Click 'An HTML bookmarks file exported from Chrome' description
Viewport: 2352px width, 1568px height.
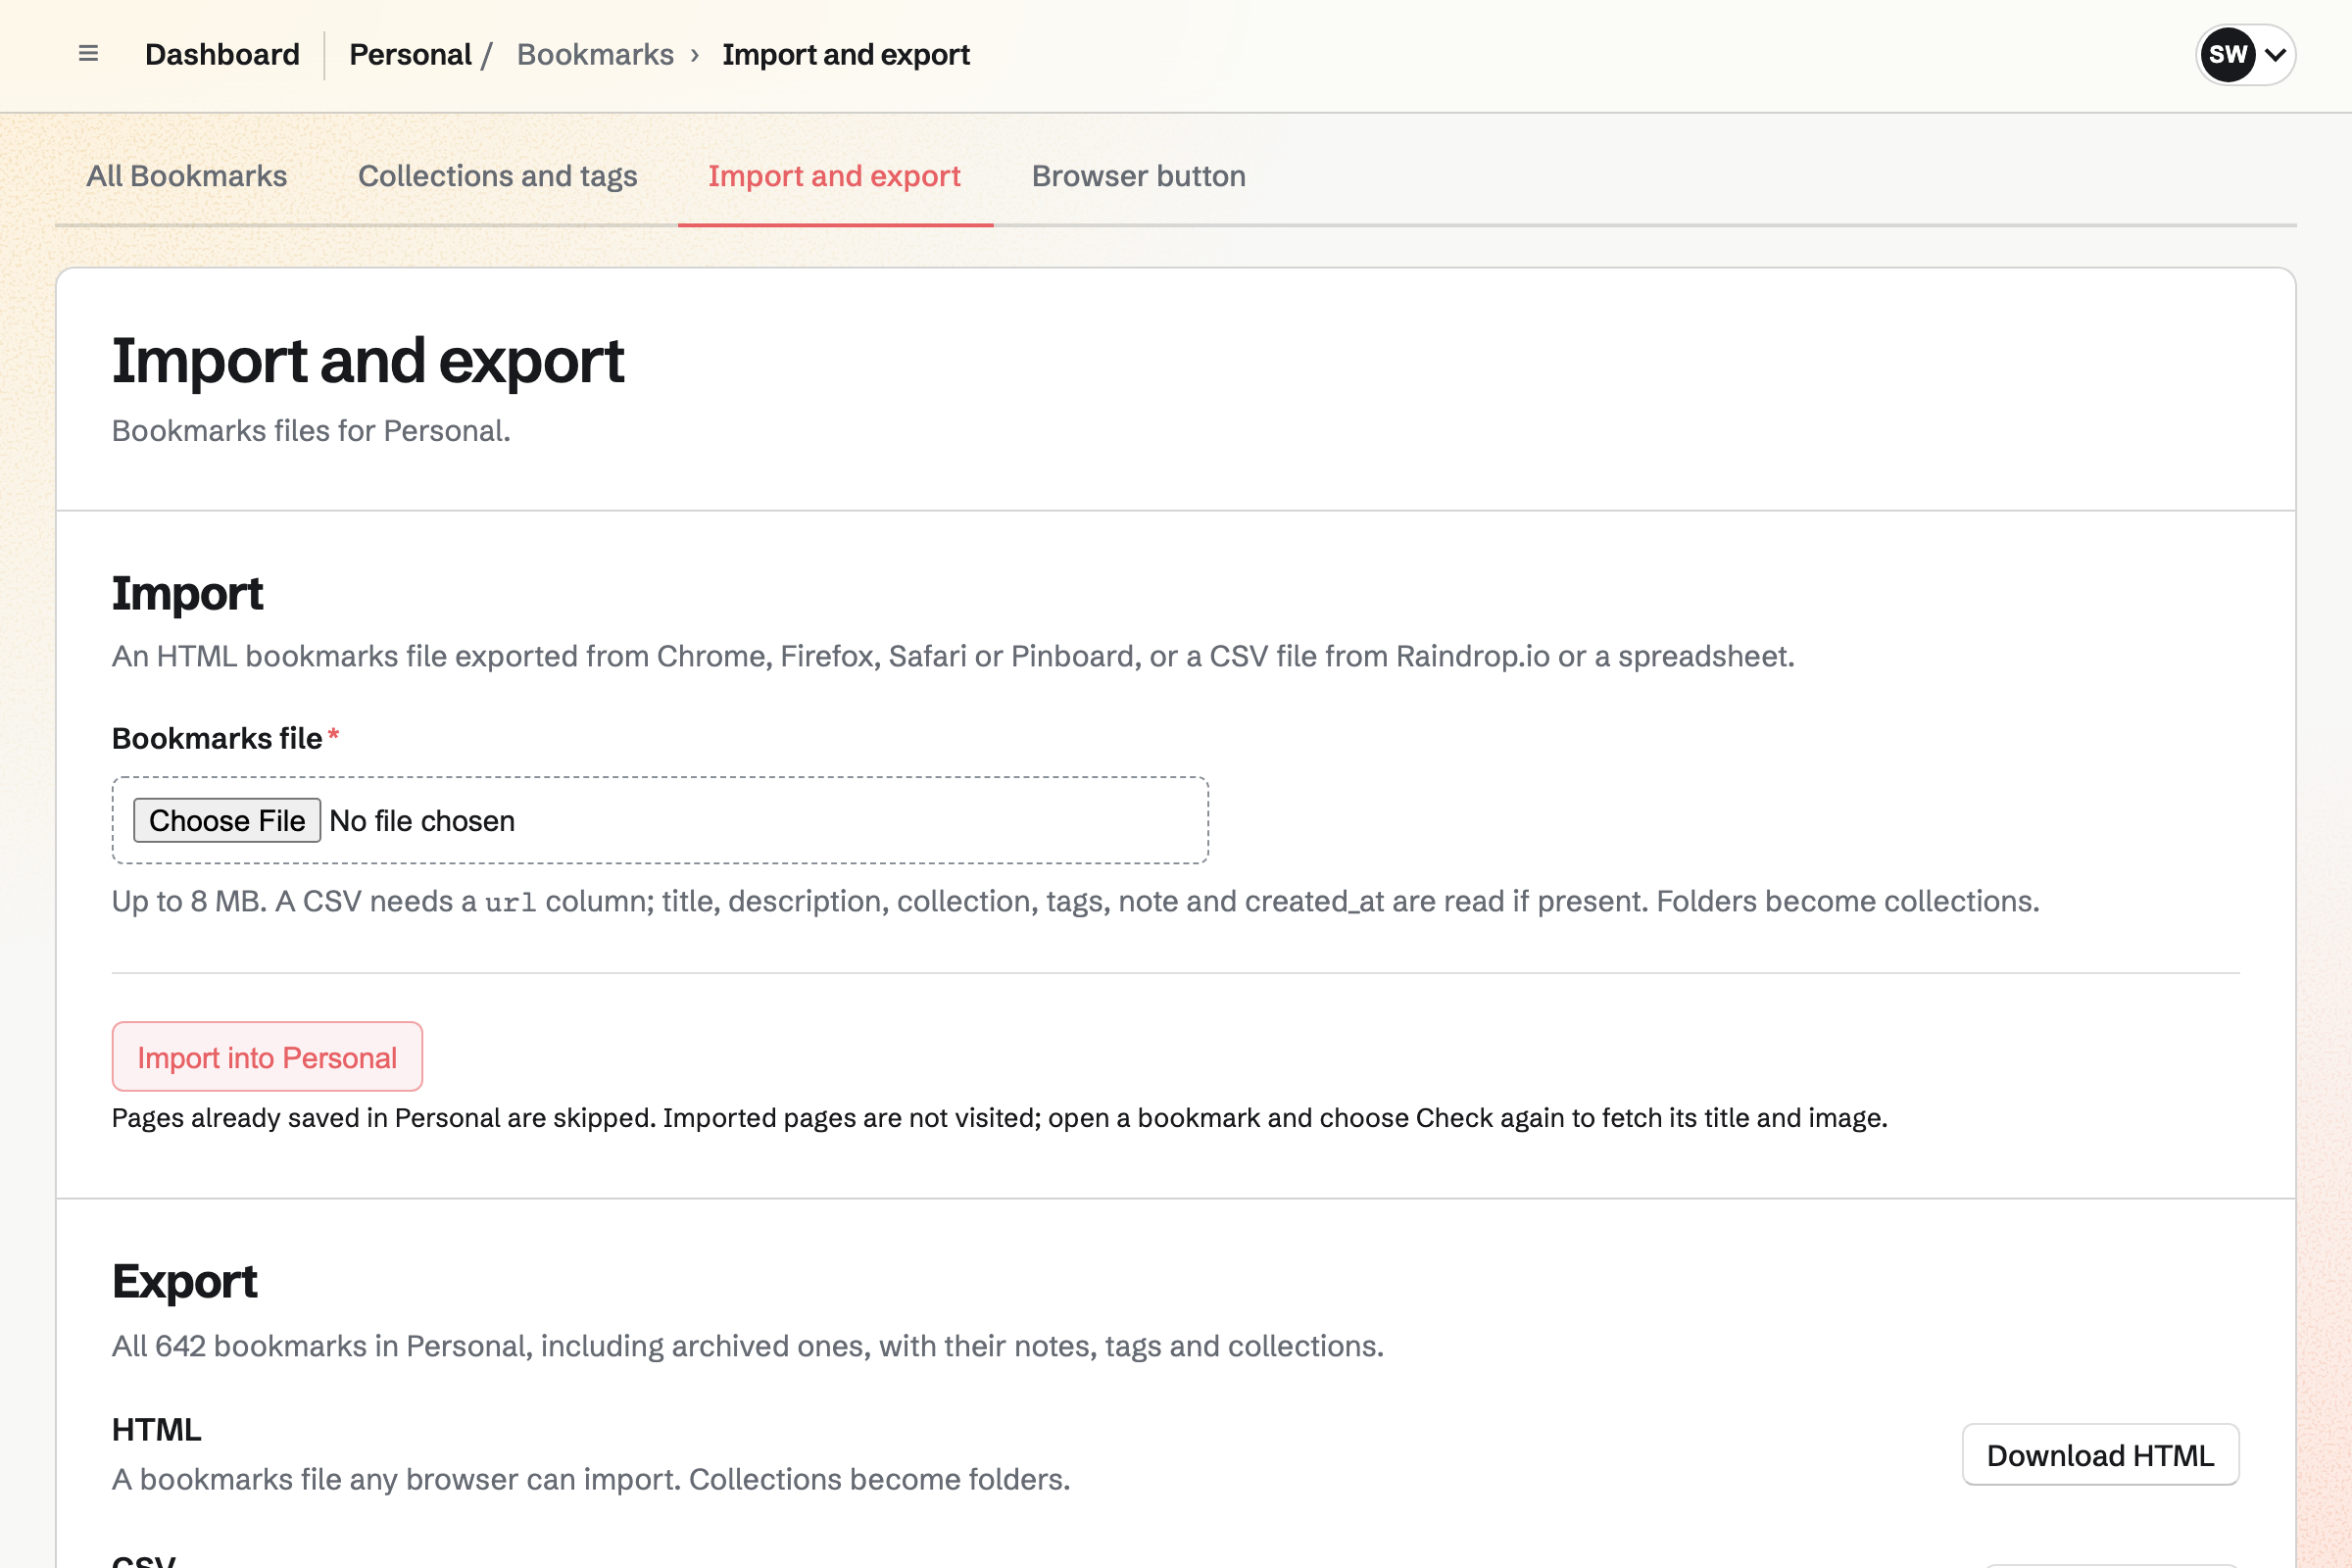[x=953, y=656]
